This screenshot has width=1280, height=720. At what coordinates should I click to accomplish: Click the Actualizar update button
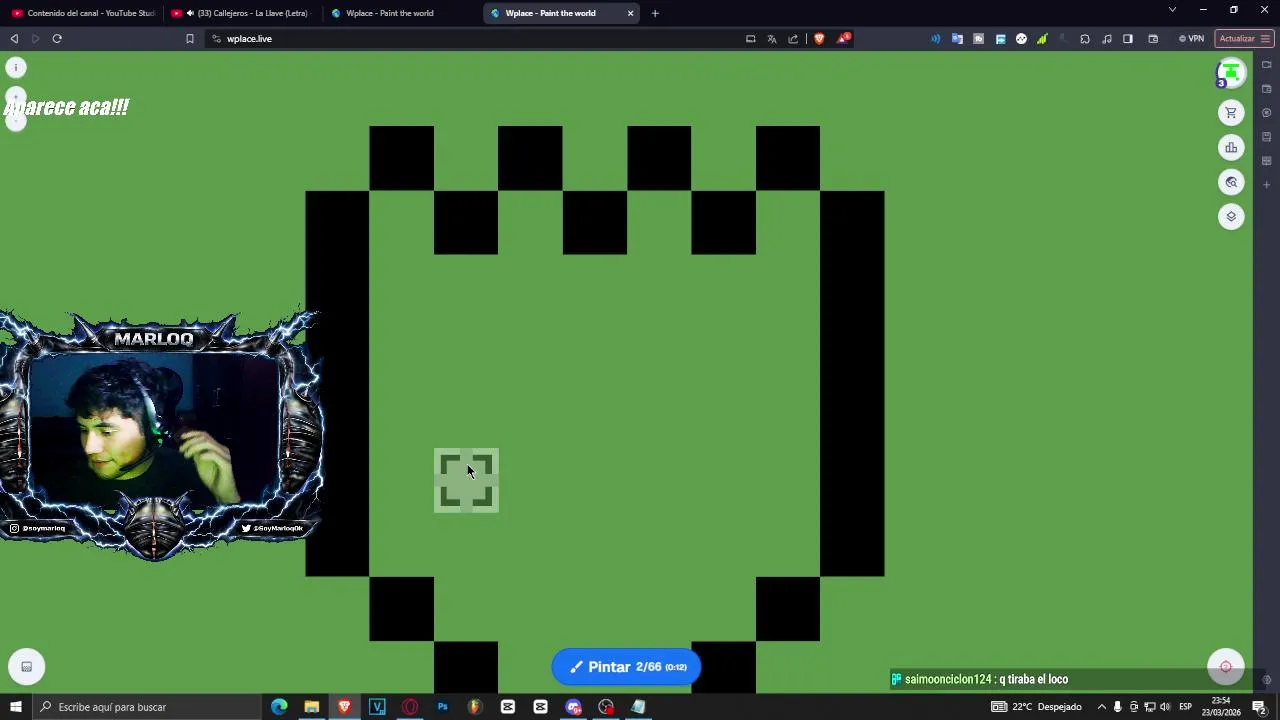(1244, 39)
